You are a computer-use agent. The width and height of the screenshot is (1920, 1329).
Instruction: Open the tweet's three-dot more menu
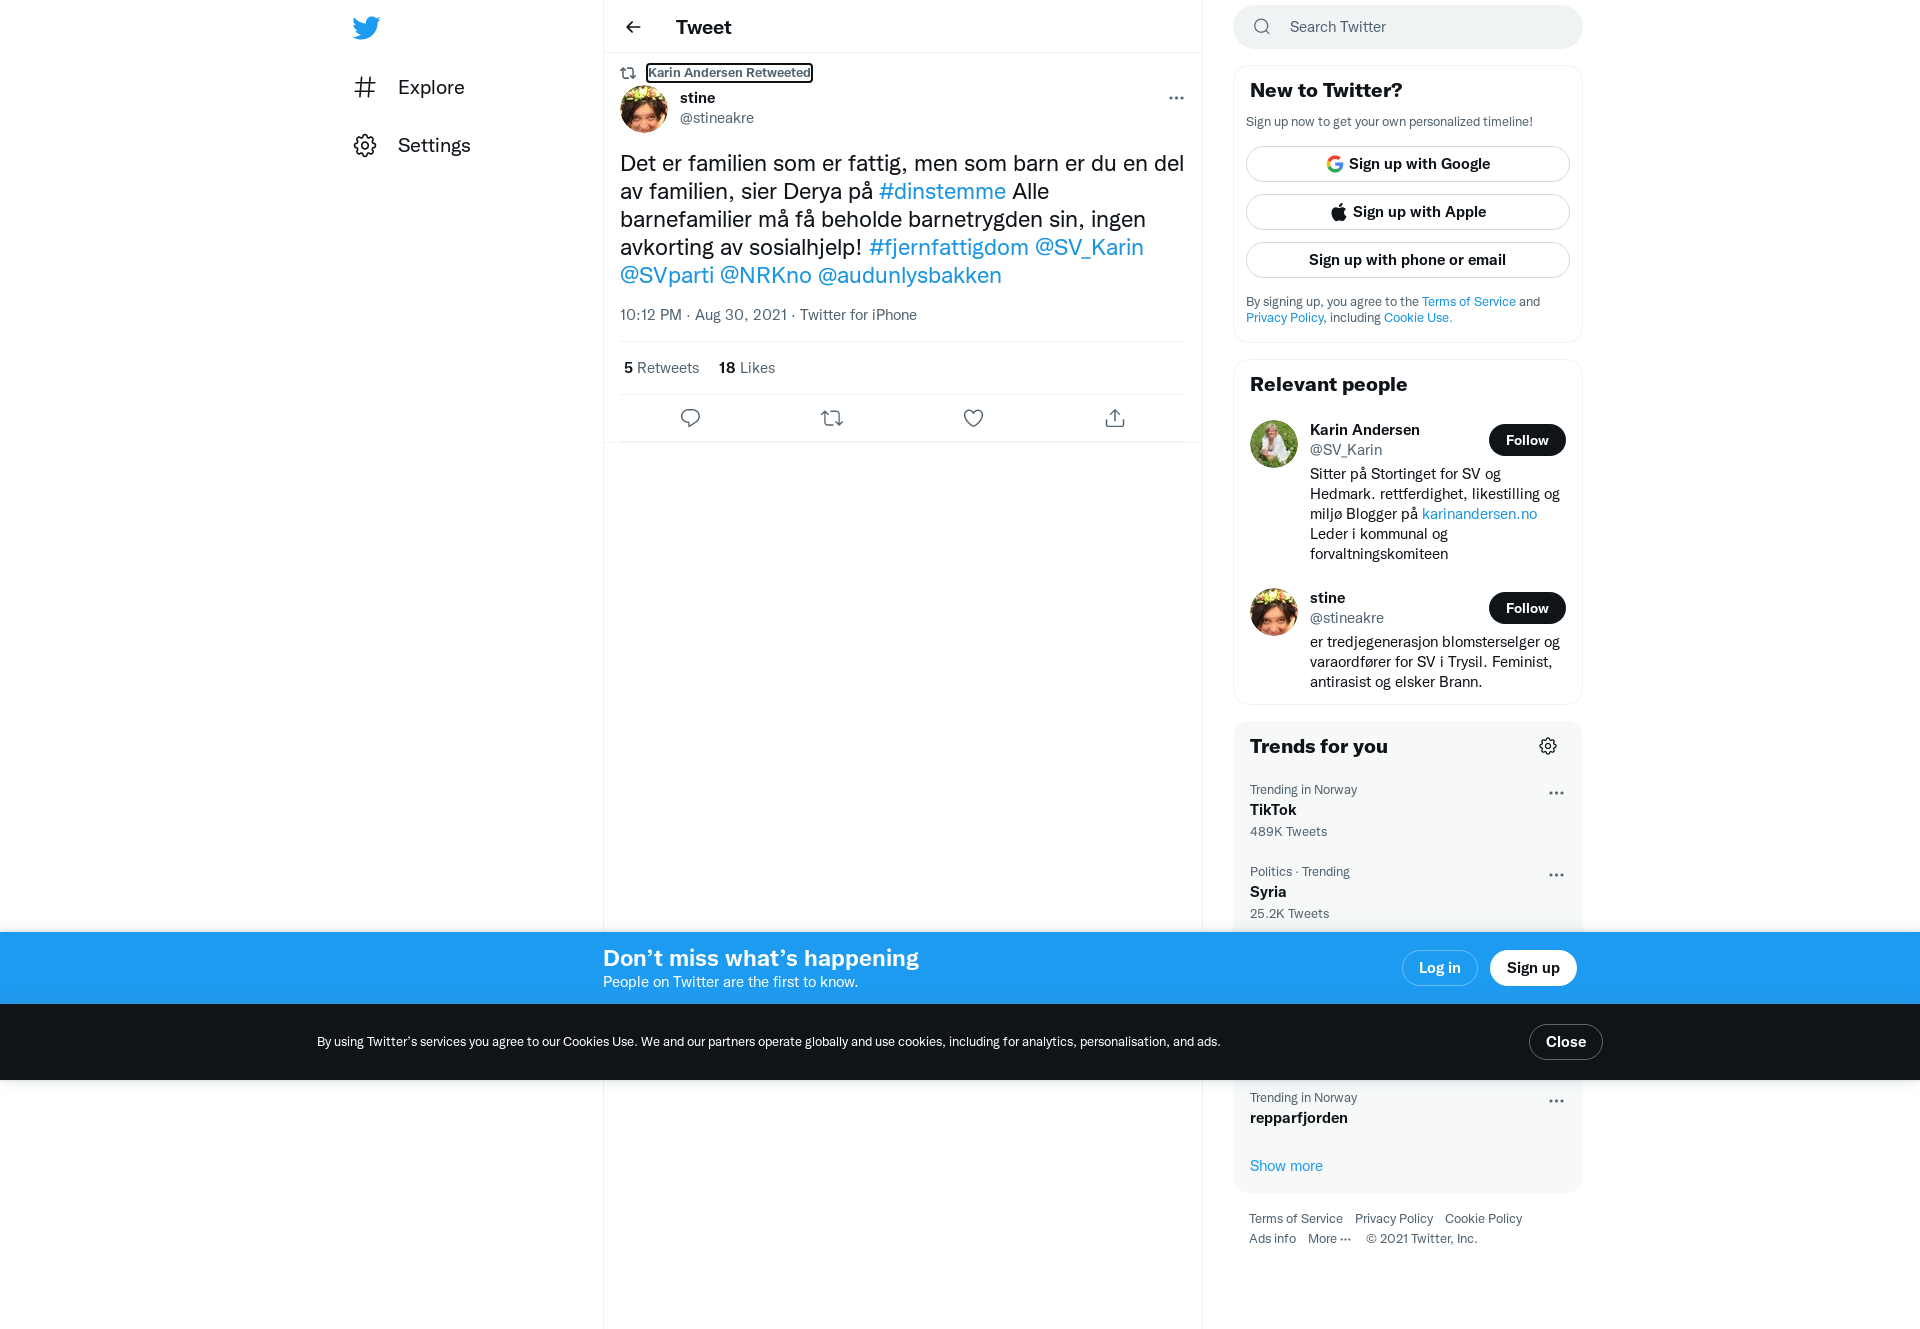[x=1176, y=98]
